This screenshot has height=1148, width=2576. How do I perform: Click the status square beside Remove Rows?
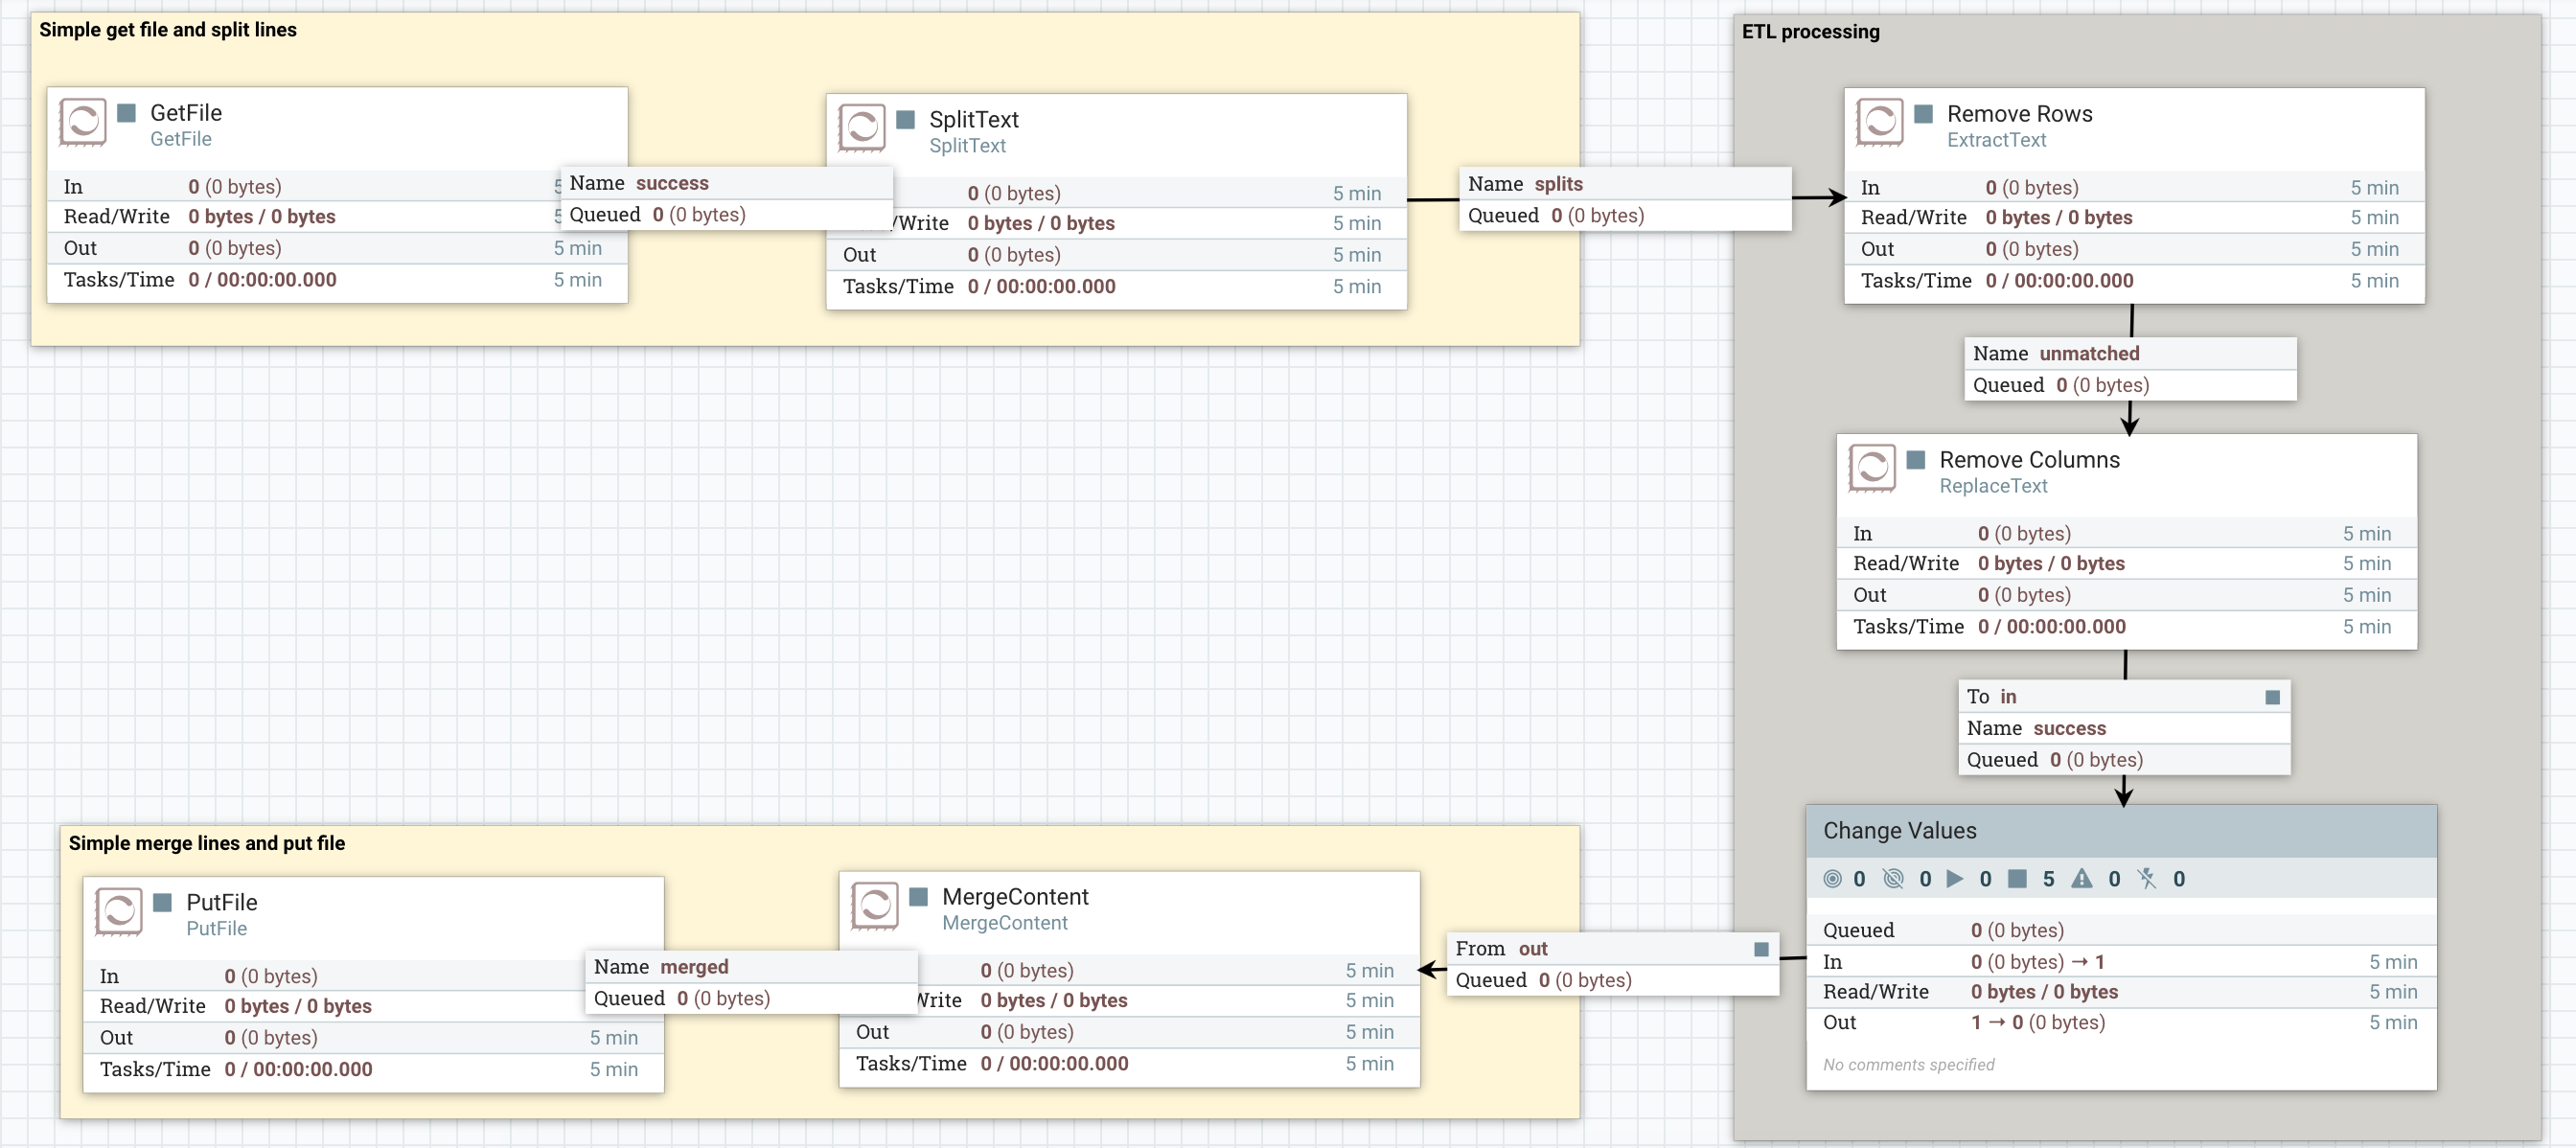coord(1923,114)
